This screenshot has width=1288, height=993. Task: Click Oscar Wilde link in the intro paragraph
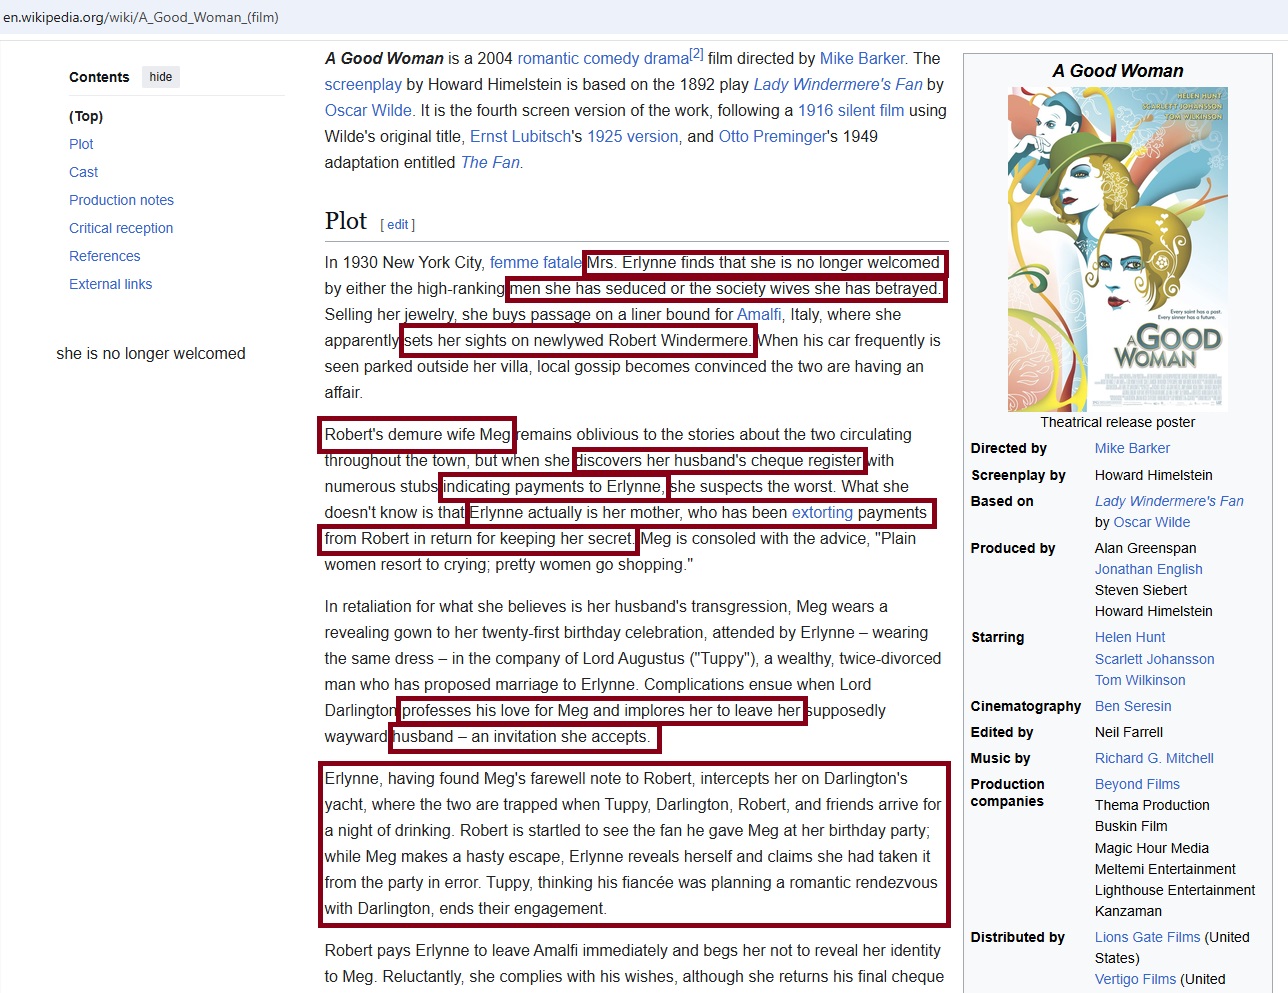[x=368, y=111]
